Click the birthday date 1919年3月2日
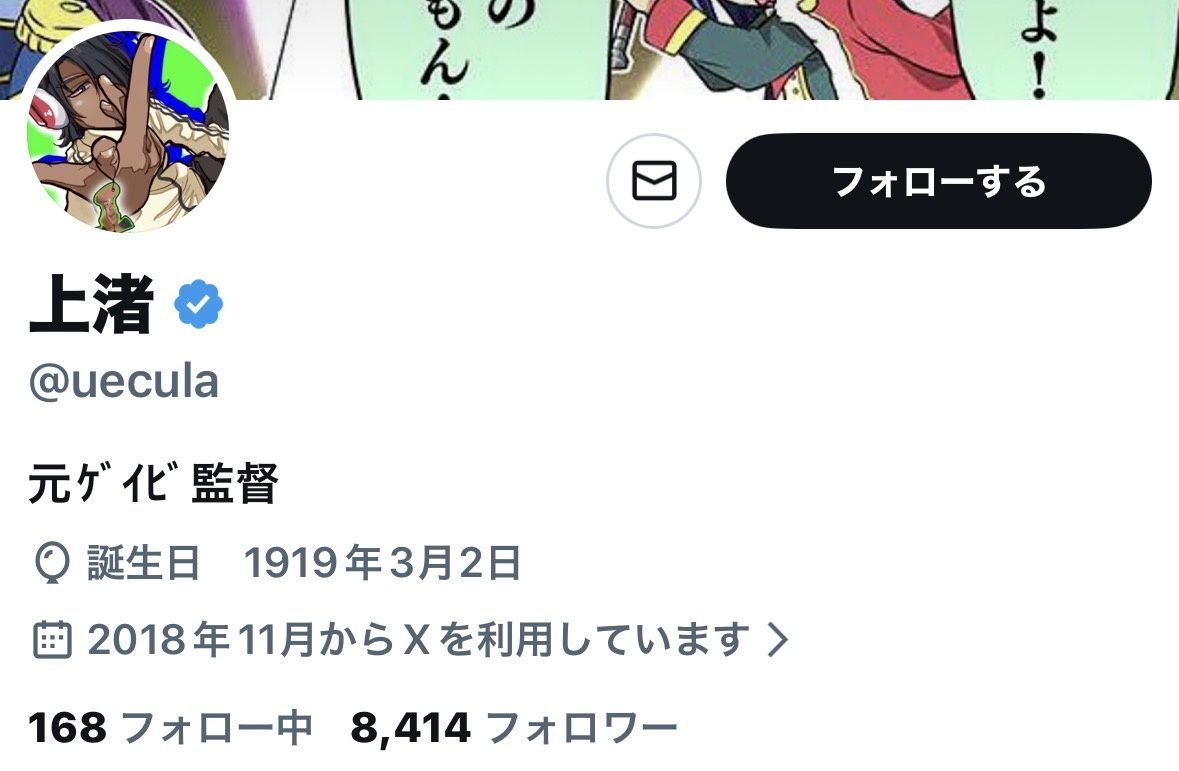1179x771 pixels. pyautogui.click(x=382, y=563)
